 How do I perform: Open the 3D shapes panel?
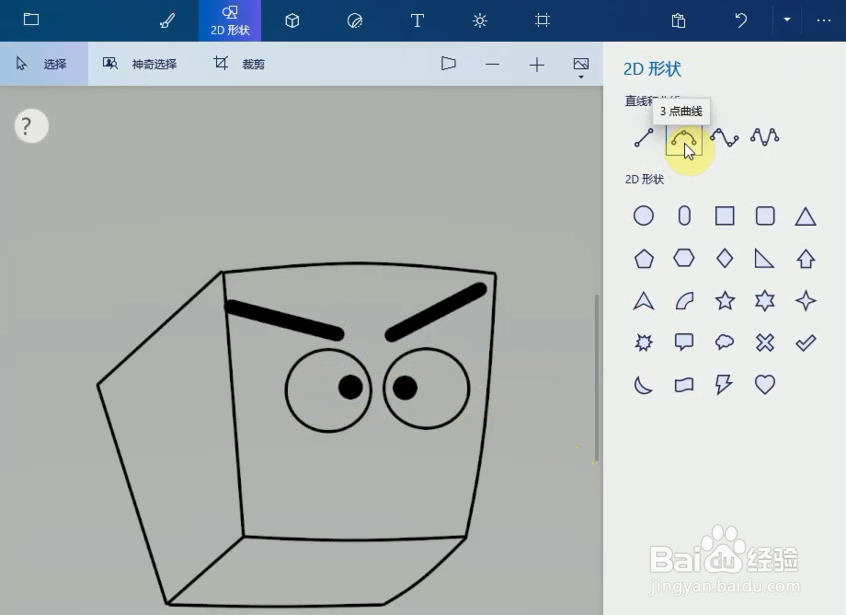pyautogui.click(x=292, y=20)
